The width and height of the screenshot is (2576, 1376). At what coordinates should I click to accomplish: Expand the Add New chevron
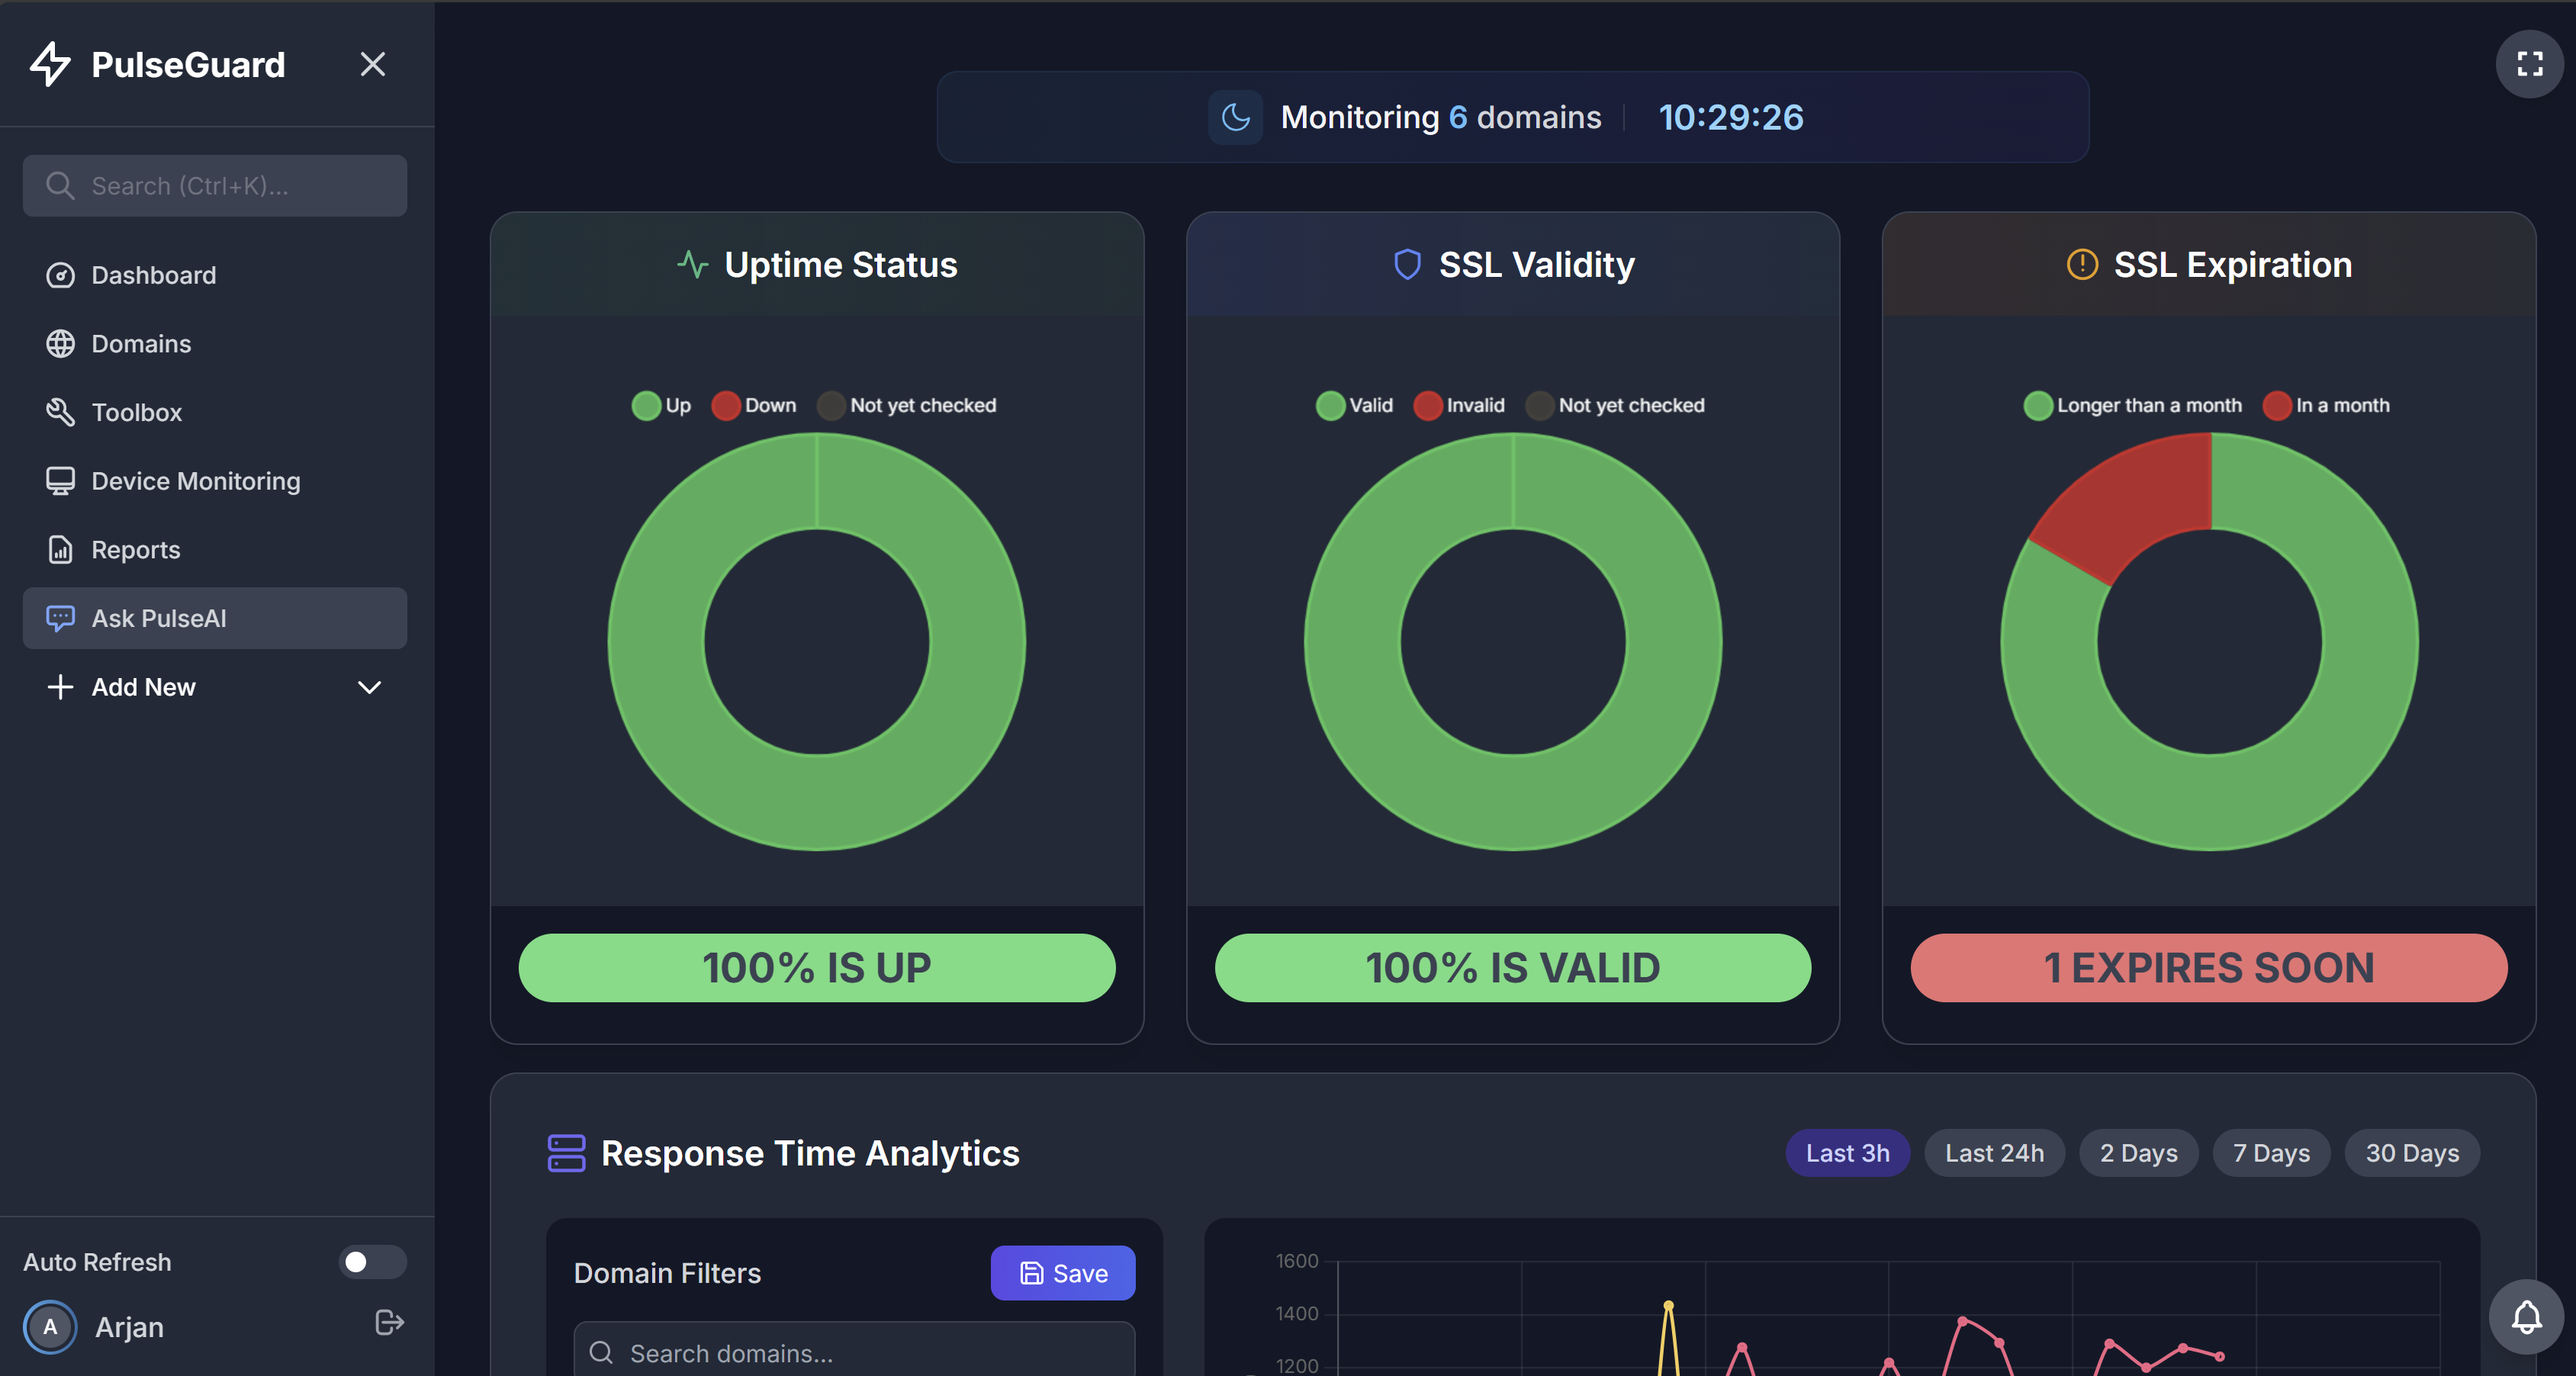369,687
